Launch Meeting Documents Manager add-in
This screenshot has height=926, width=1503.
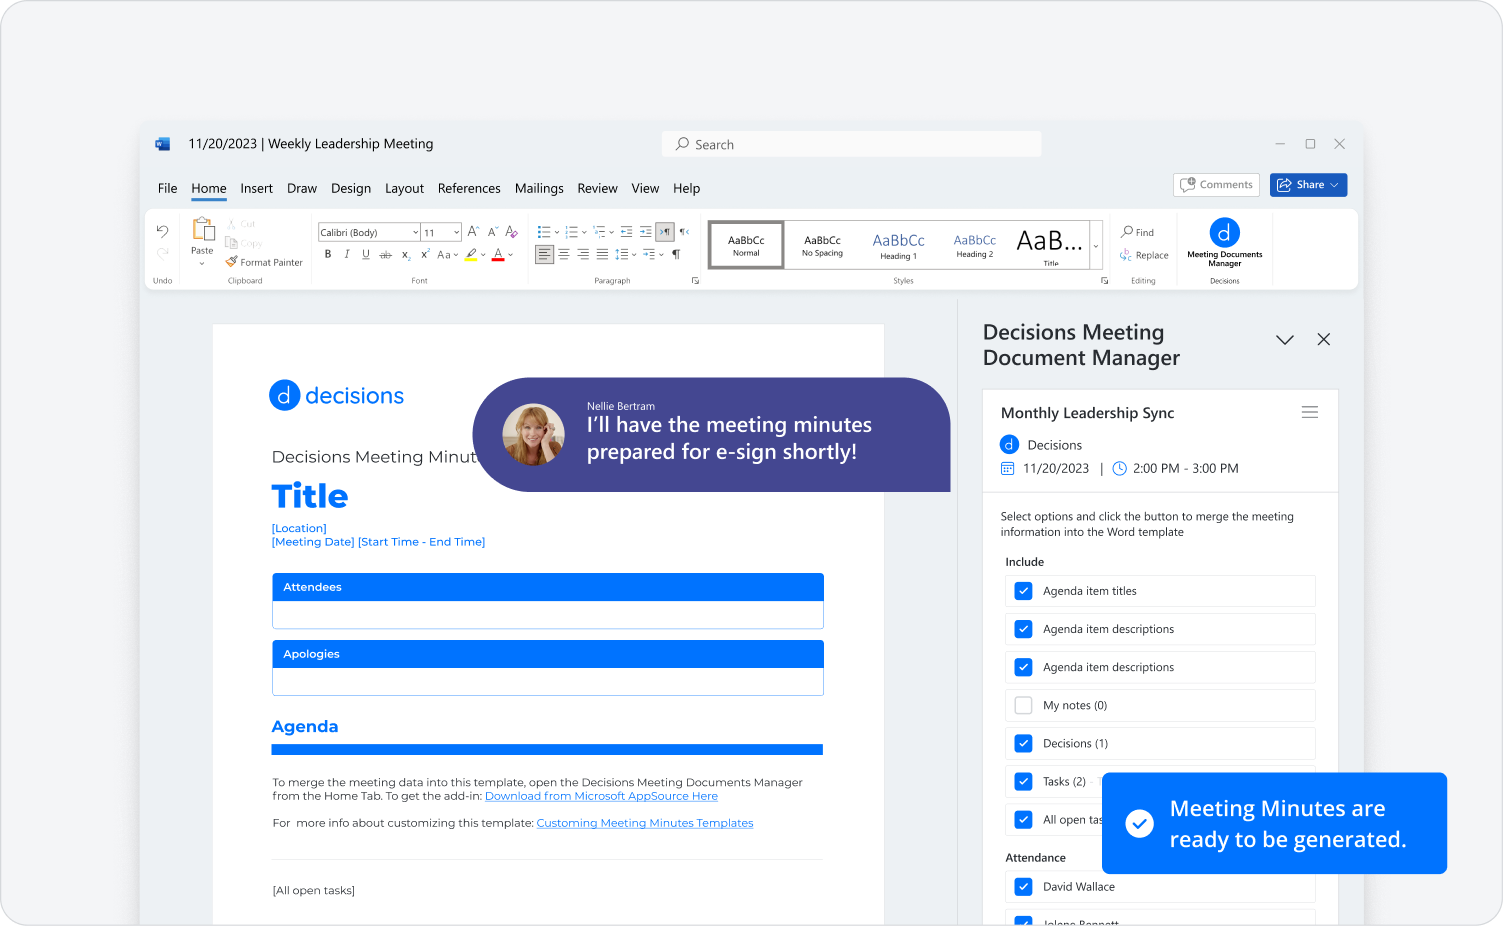click(1224, 243)
